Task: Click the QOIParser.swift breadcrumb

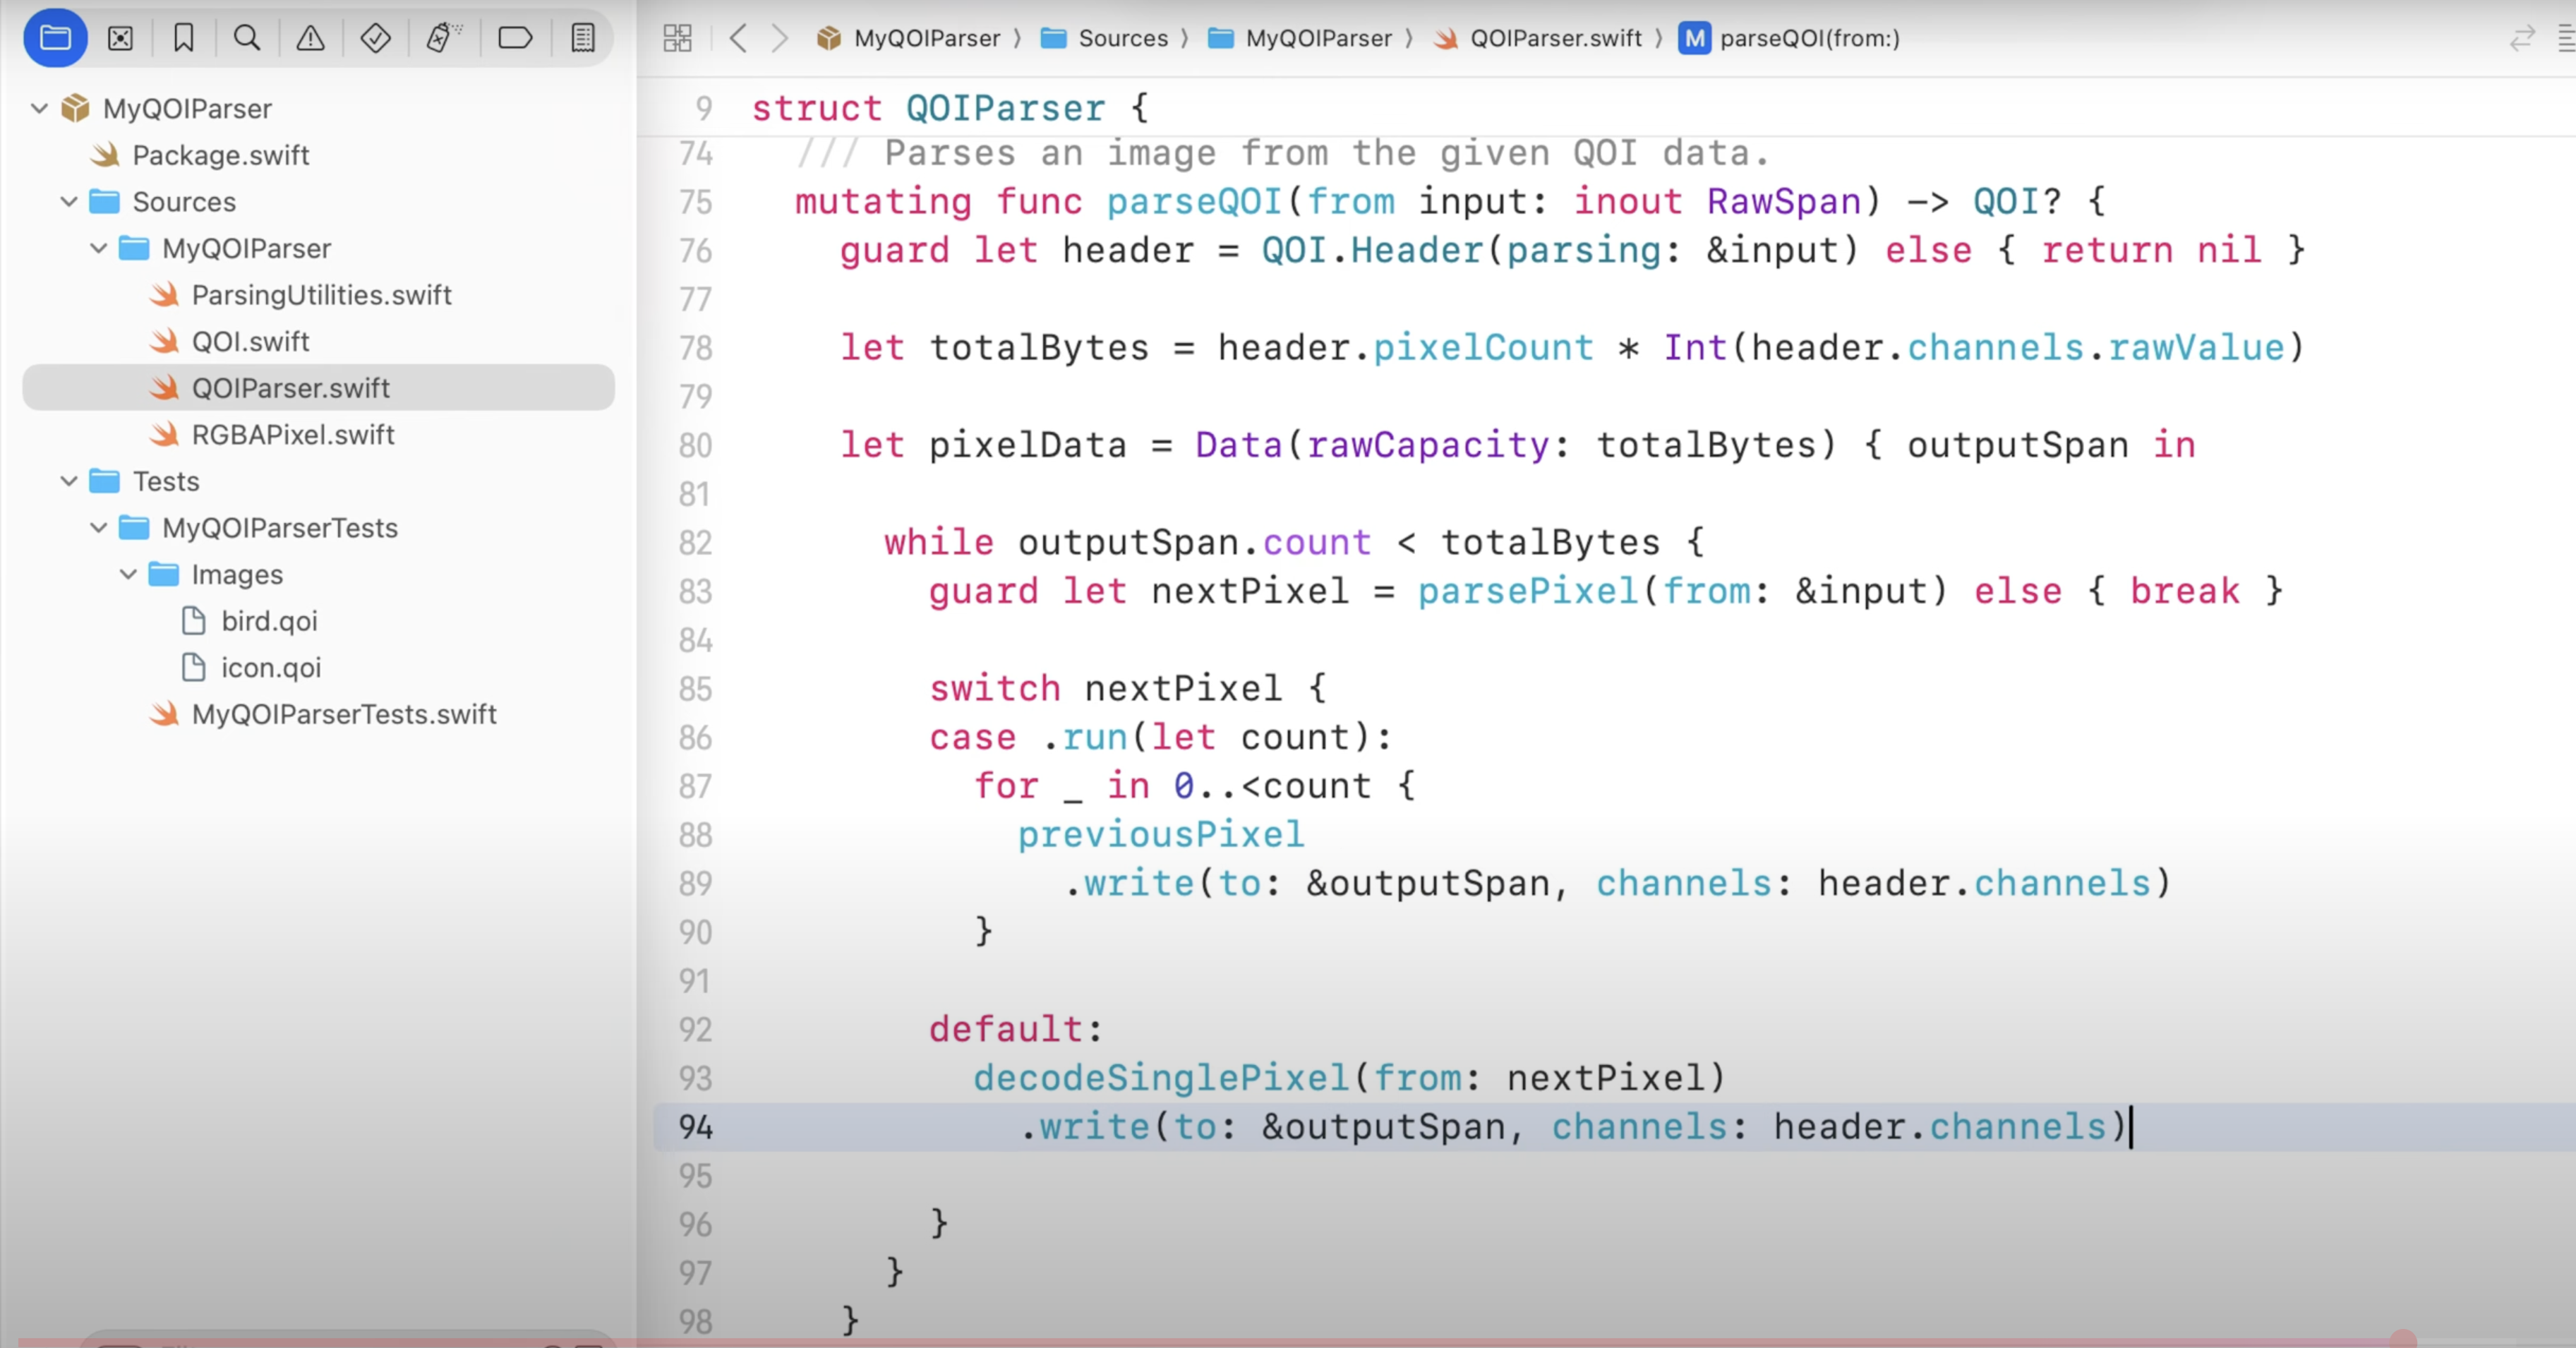Action: (1555, 38)
